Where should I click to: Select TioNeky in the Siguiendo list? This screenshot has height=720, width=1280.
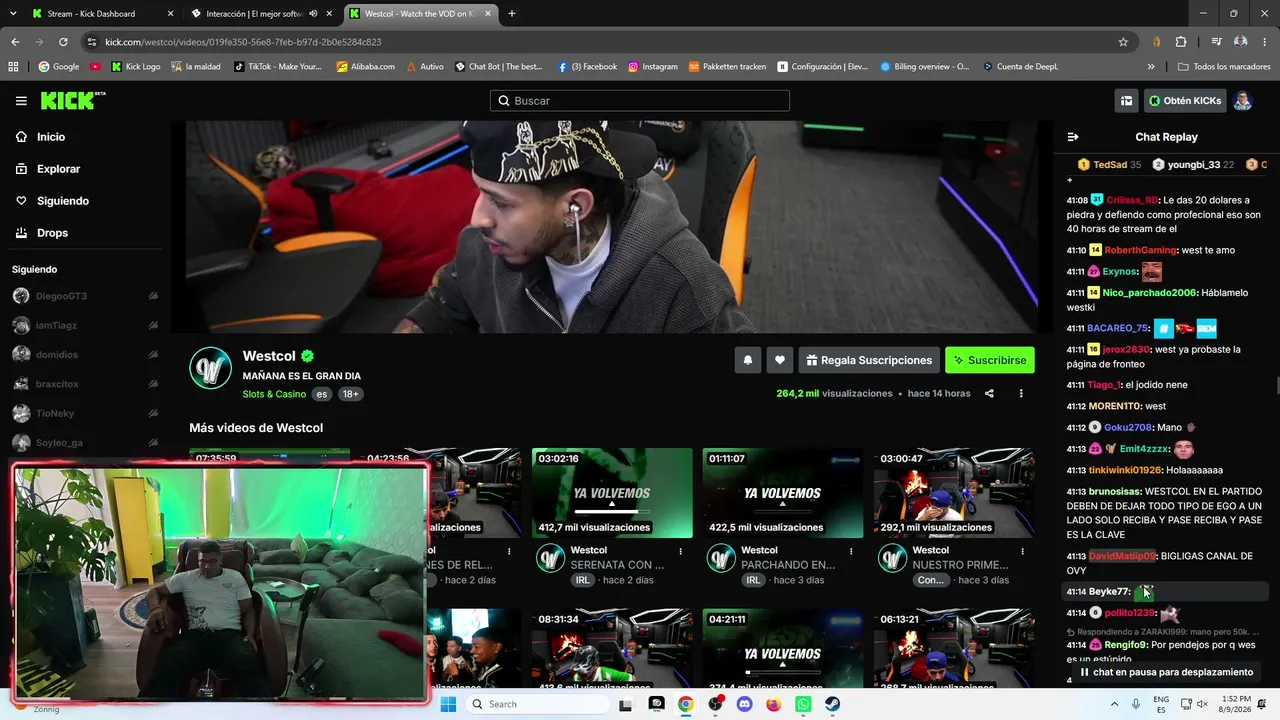(x=55, y=414)
